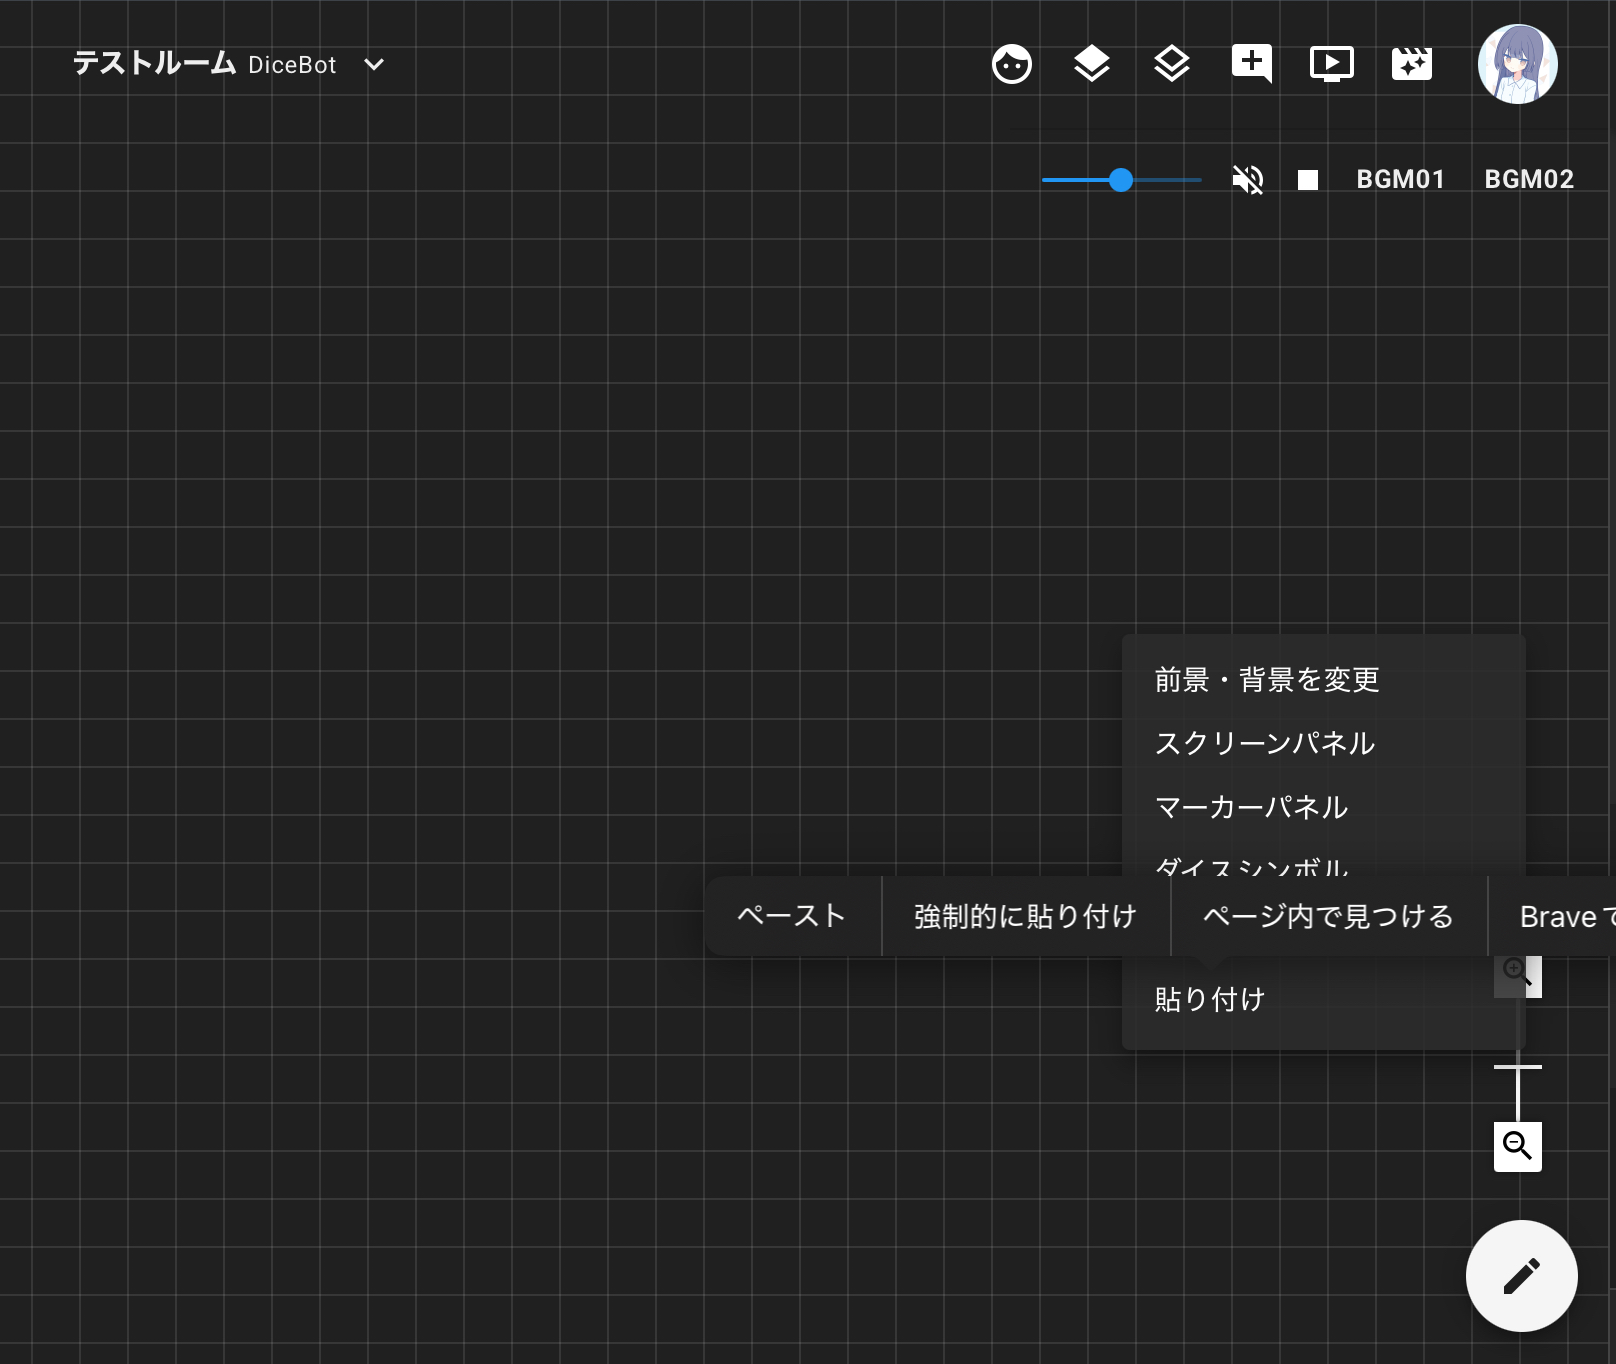Screen dimensions: 1616x1364
Task: Open the sparkle movie effects icon
Action: coord(1411,65)
